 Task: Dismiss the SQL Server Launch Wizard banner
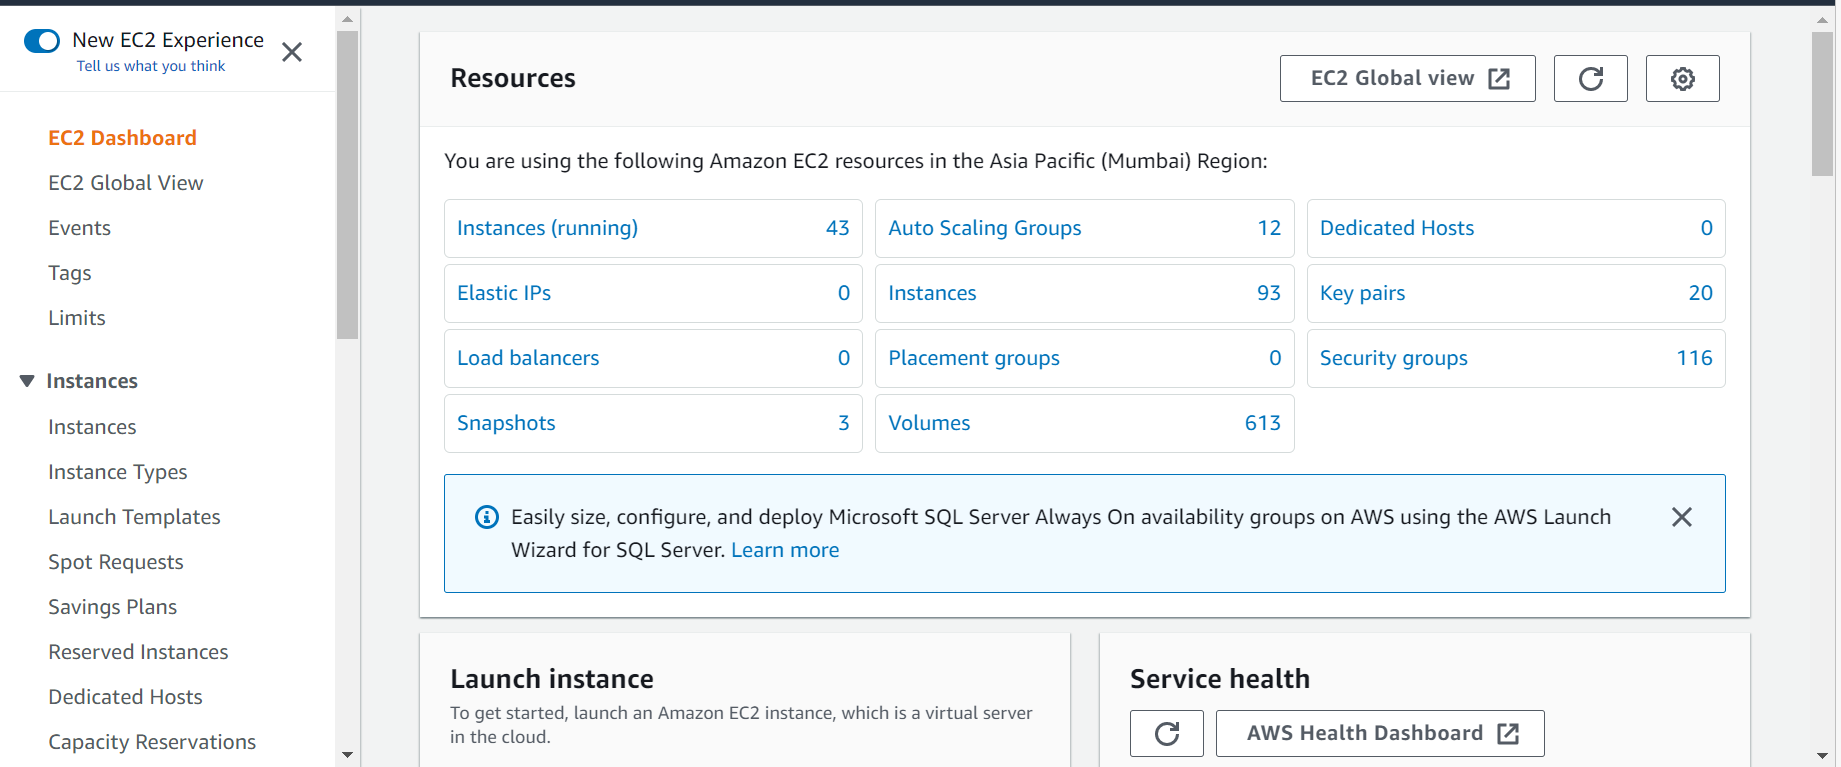point(1682,517)
